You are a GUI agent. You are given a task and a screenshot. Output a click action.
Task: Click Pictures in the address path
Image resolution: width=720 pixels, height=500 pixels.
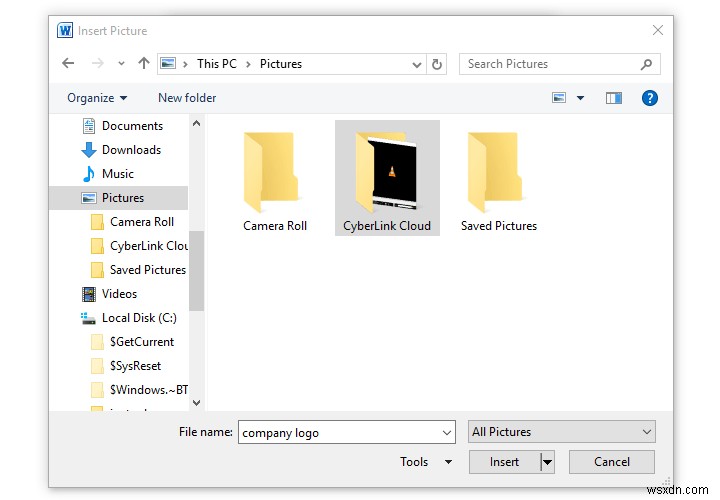(281, 63)
